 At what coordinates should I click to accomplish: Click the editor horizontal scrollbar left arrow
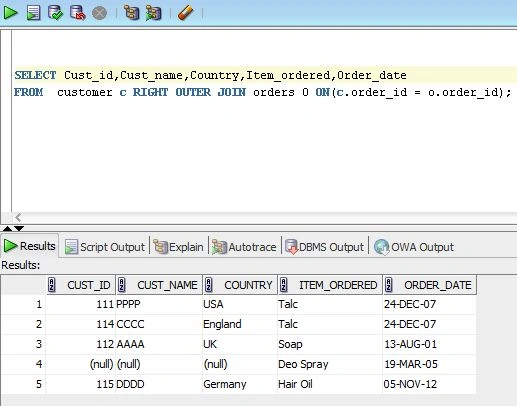(x=18, y=218)
